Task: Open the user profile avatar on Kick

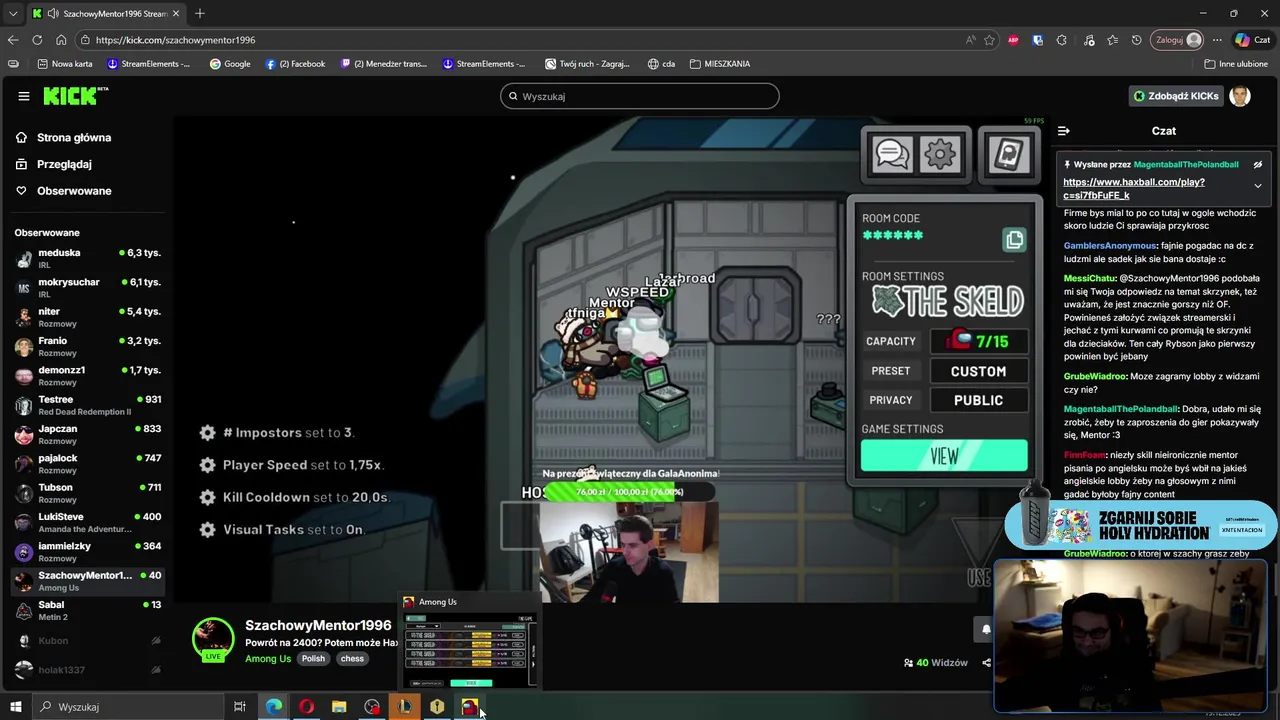Action: pyautogui.click(x=1240, y=96)
